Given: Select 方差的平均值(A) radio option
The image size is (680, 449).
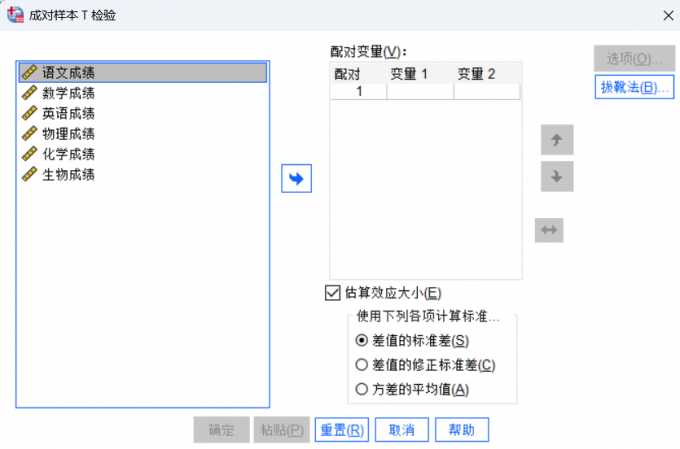Looking at the screenshot, I should [x=362, y=389].
